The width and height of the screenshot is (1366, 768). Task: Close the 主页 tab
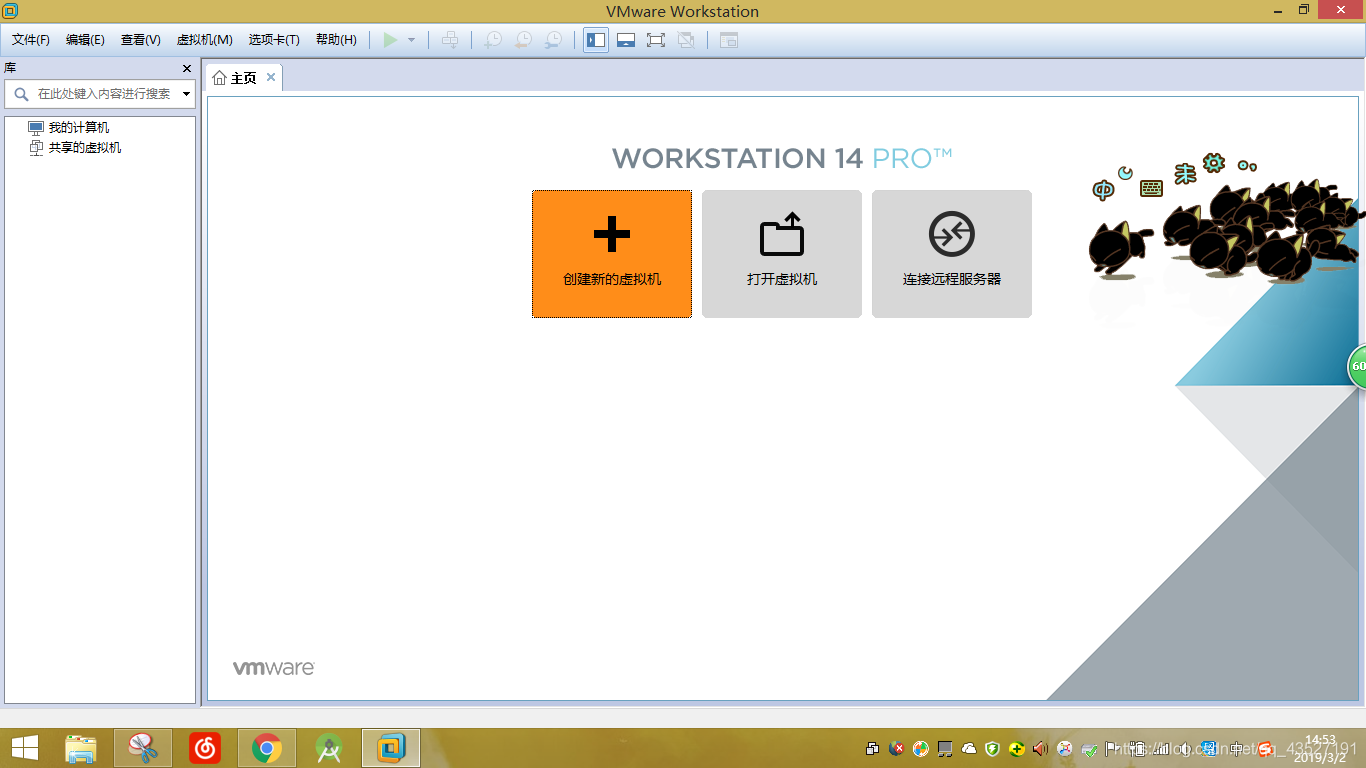pos(271,77)
